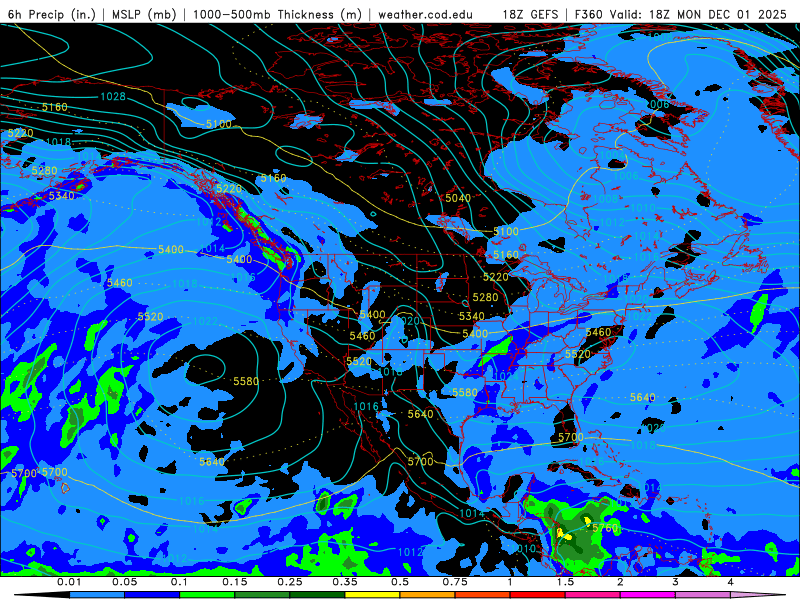This screenshot has height=600, width=800.
Task: Click the 1.5 legend value label
Action: click(x=565, y=582)
